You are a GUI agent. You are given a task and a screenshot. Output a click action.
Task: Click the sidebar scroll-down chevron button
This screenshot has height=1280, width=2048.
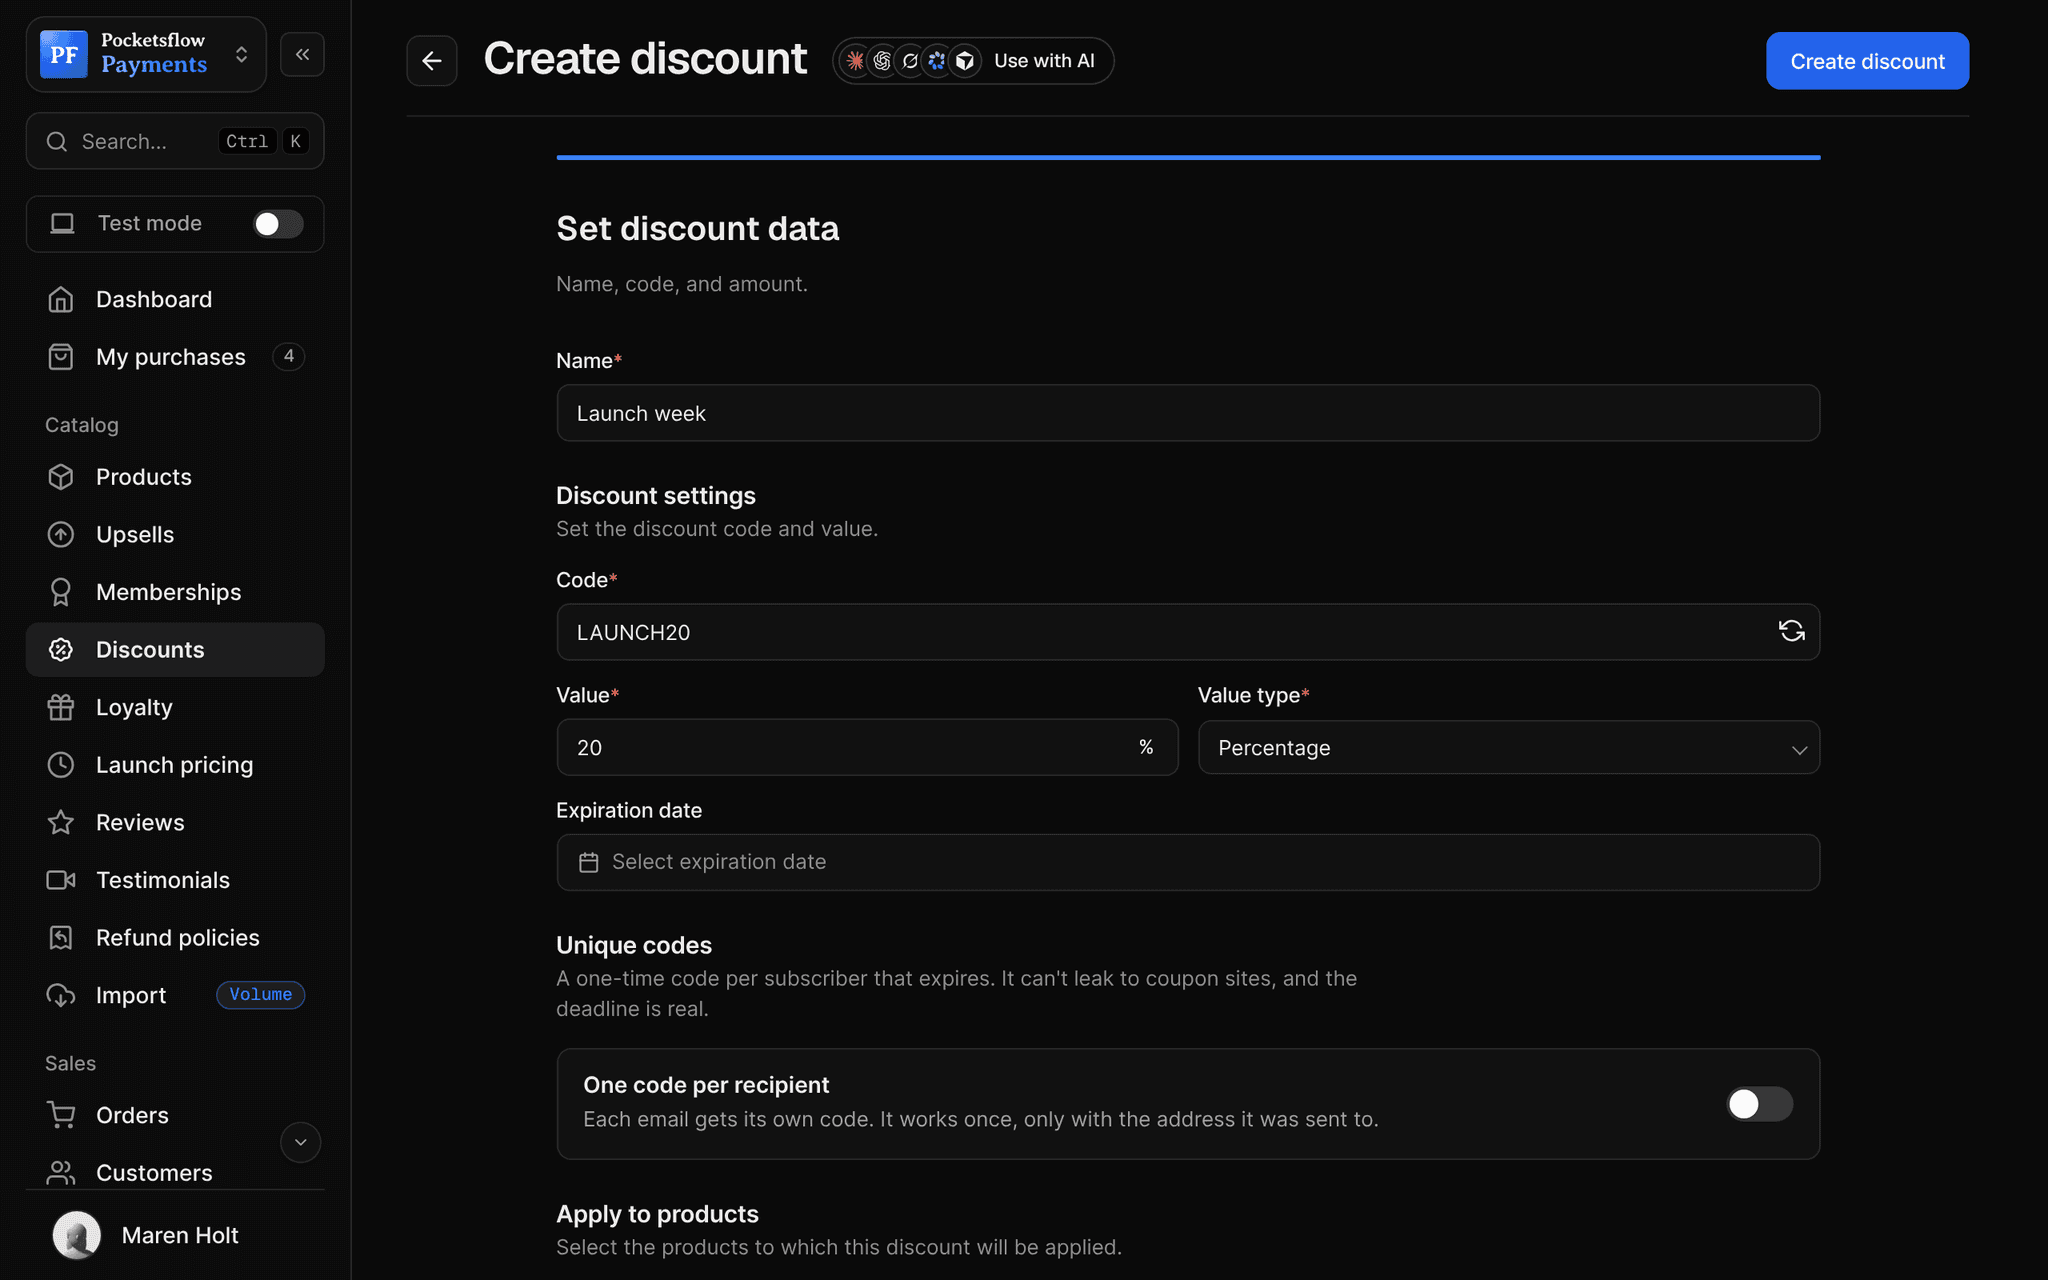point(300,1142)
